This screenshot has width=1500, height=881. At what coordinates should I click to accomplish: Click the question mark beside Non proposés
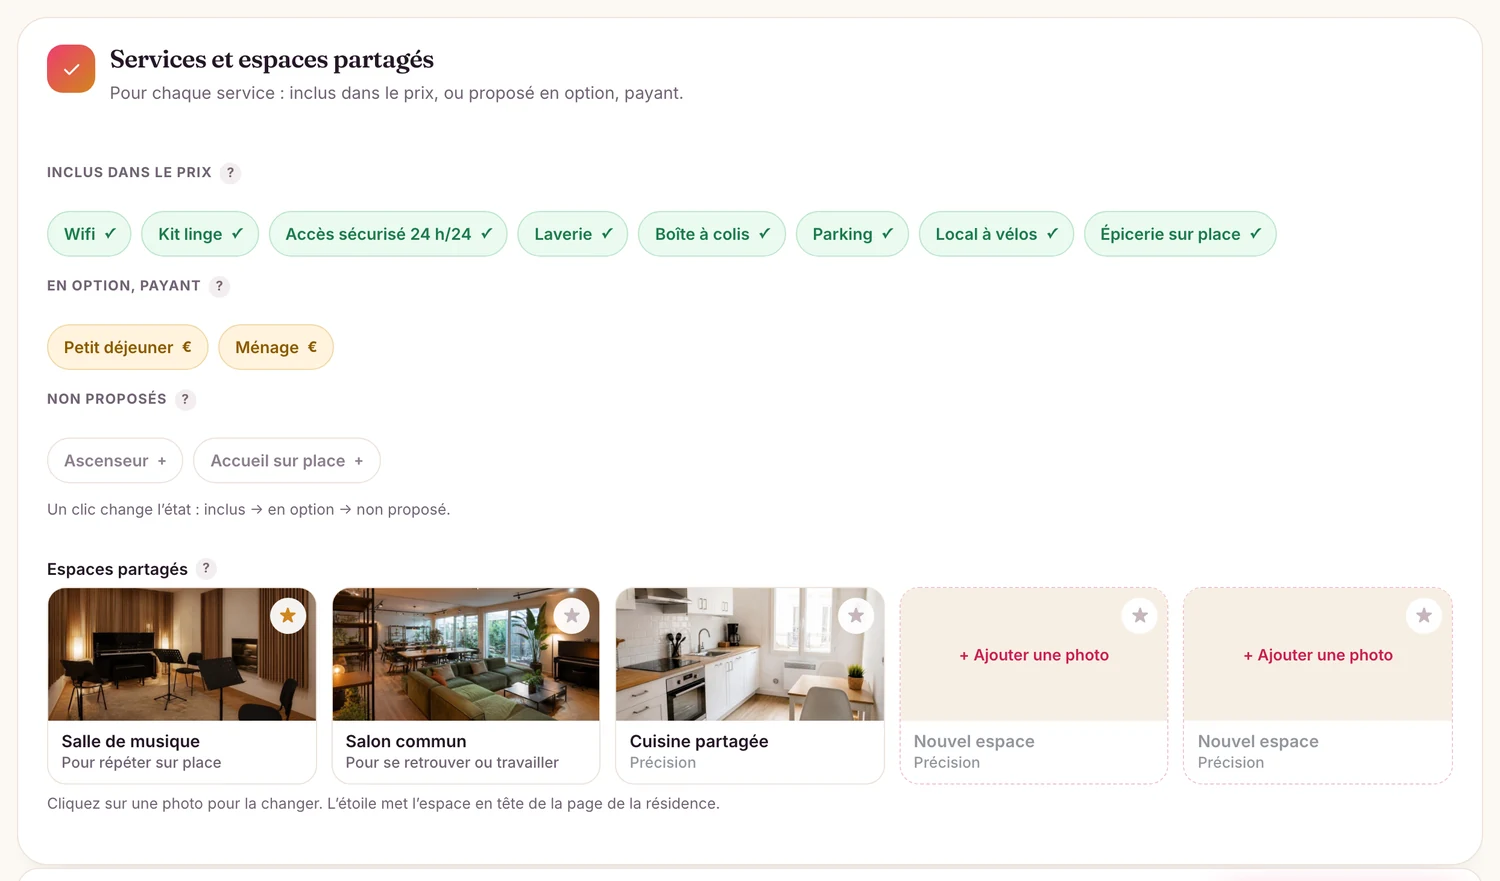tap(185, 399)
